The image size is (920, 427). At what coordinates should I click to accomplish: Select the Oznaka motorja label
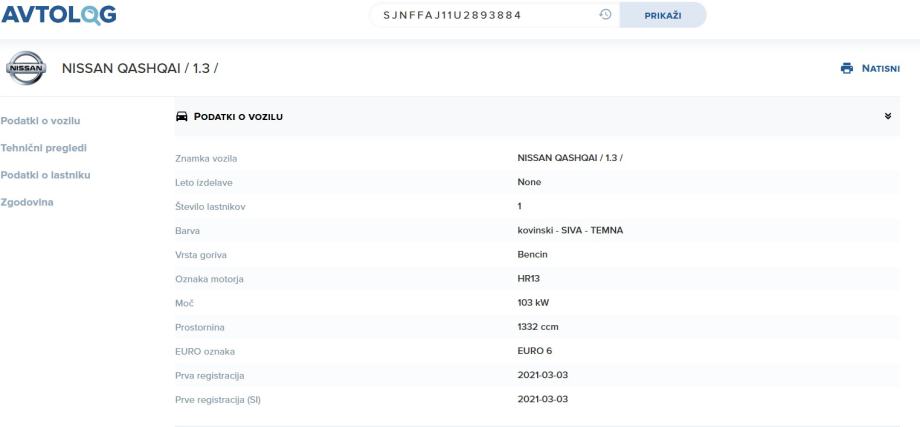(209, 279)
